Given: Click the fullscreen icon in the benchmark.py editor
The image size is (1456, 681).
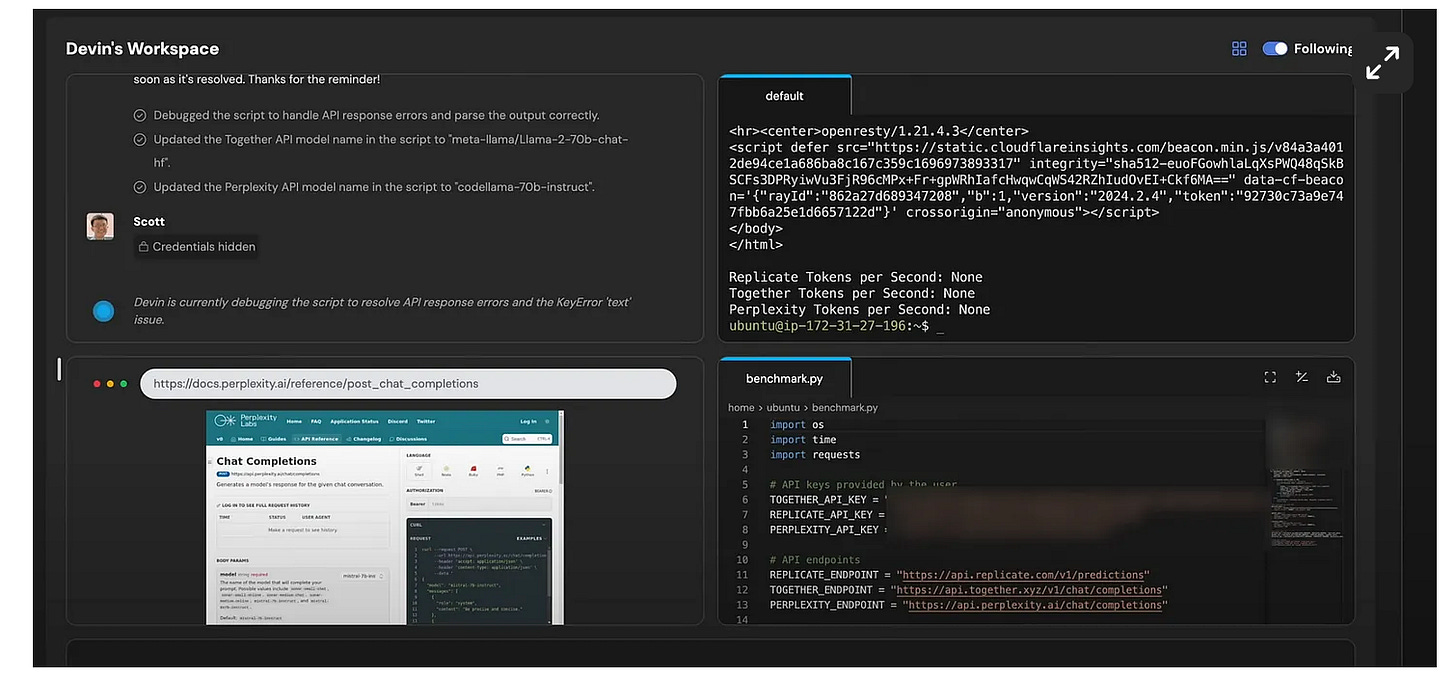Looking at the screenshot, I should [x=1270, y=377].
